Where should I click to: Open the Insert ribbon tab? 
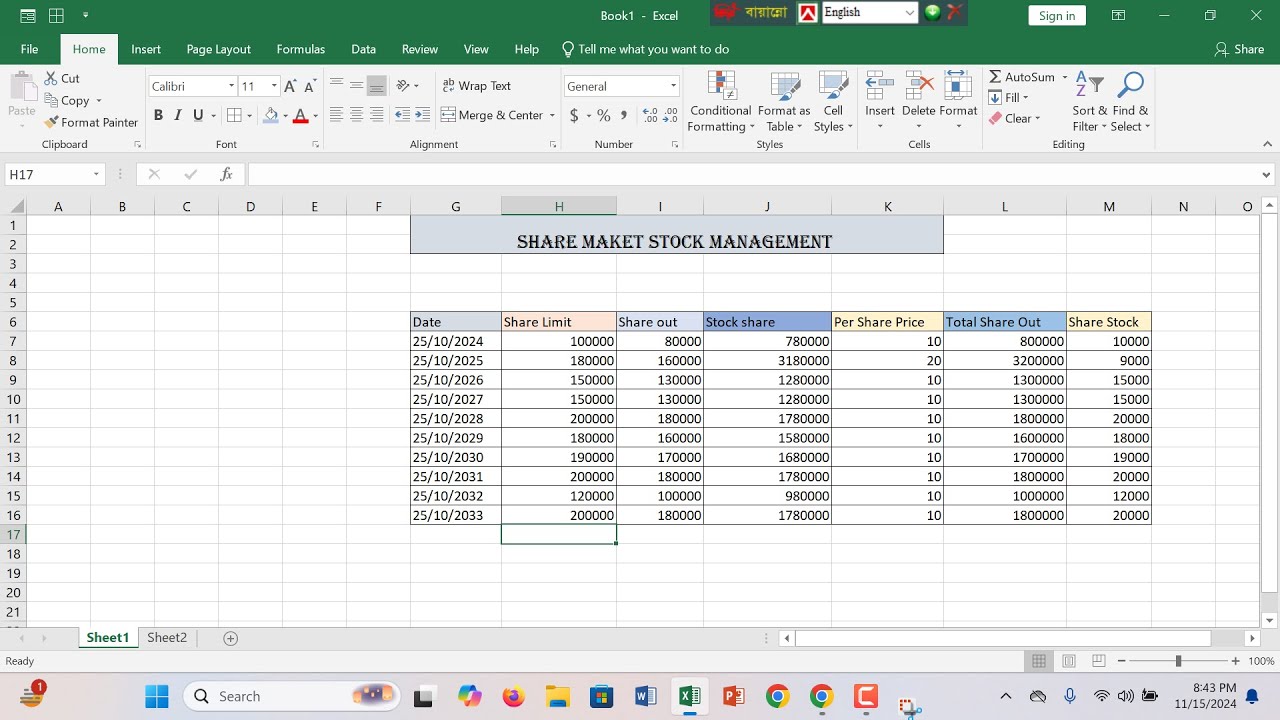[146, 49]
